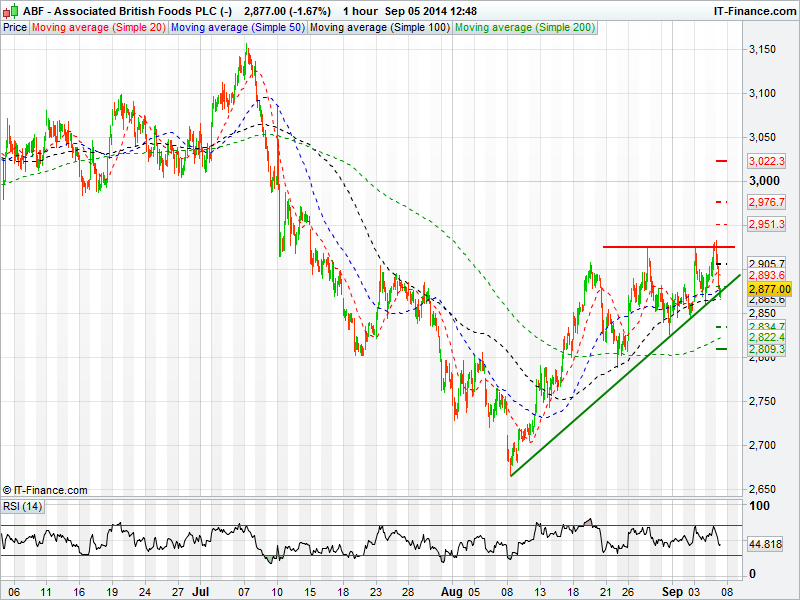The width and height of the screenshot is (800, 600).
Task: Click the IT-Finance.com link at top right
Action: click(x=752, y=10)
